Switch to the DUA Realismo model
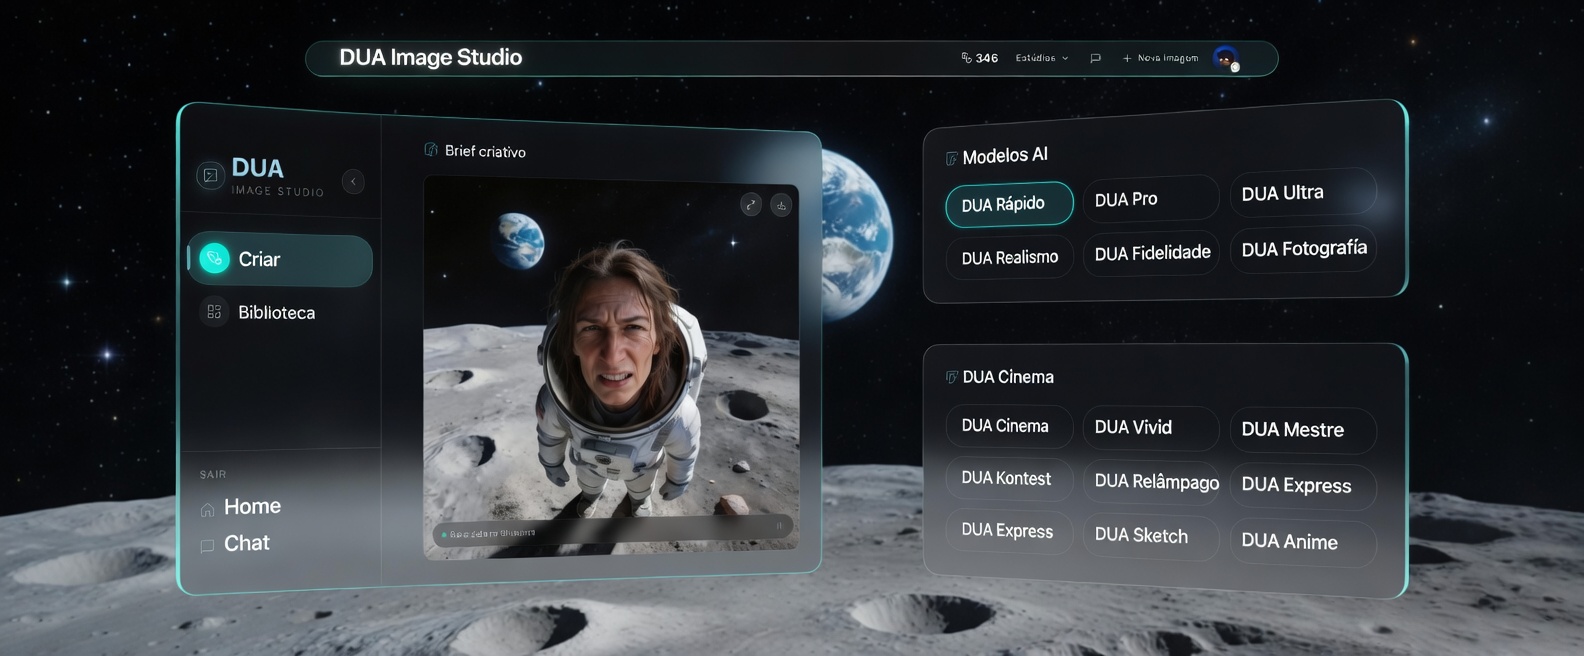The width and height of the screenshot is (1584, 656). pos(1009,257)
